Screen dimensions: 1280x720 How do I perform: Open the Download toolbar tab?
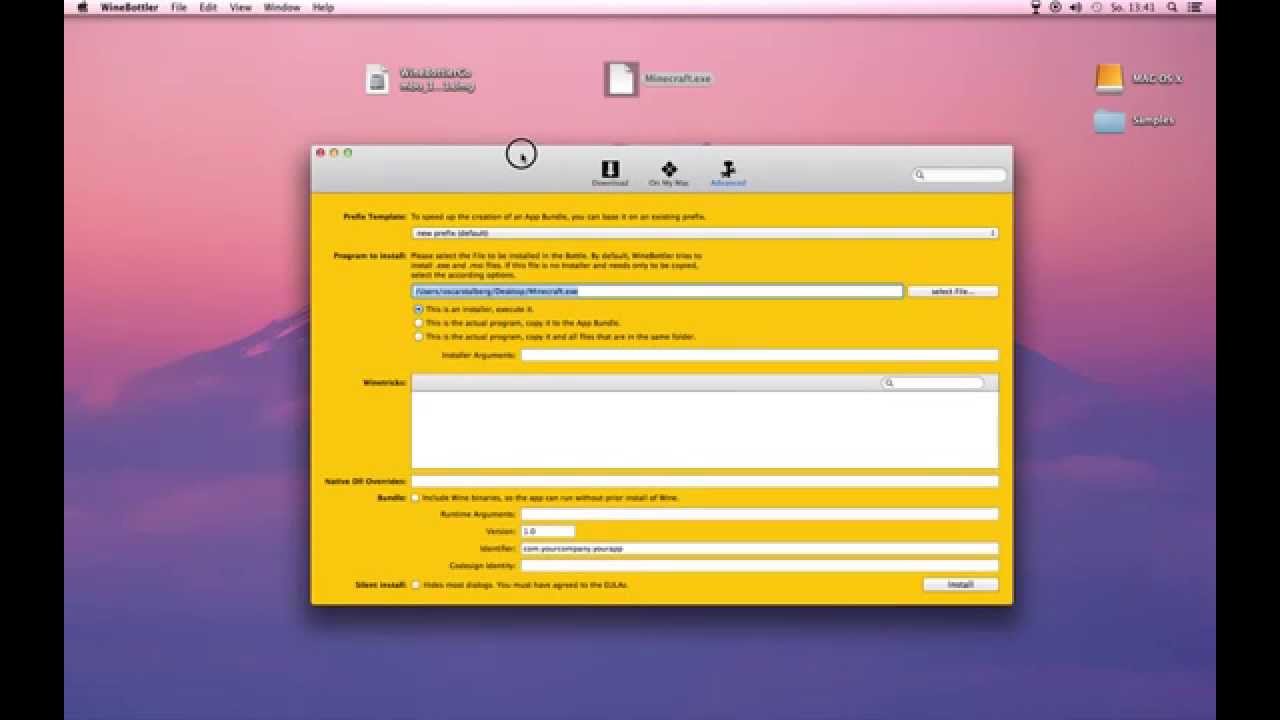pyautogui.click(x=610, y=173)
